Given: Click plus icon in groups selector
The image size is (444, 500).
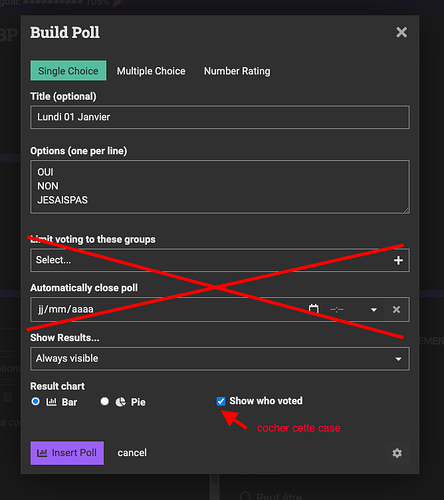Looking at the screenshot, I should 398,260.
